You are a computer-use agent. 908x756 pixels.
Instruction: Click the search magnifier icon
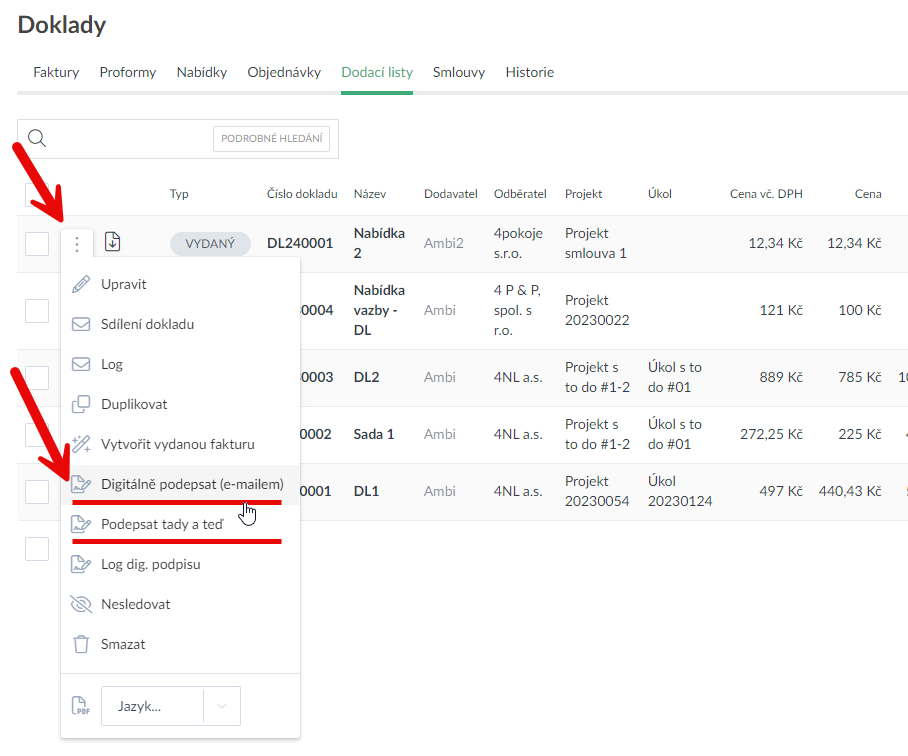(37, 139)
